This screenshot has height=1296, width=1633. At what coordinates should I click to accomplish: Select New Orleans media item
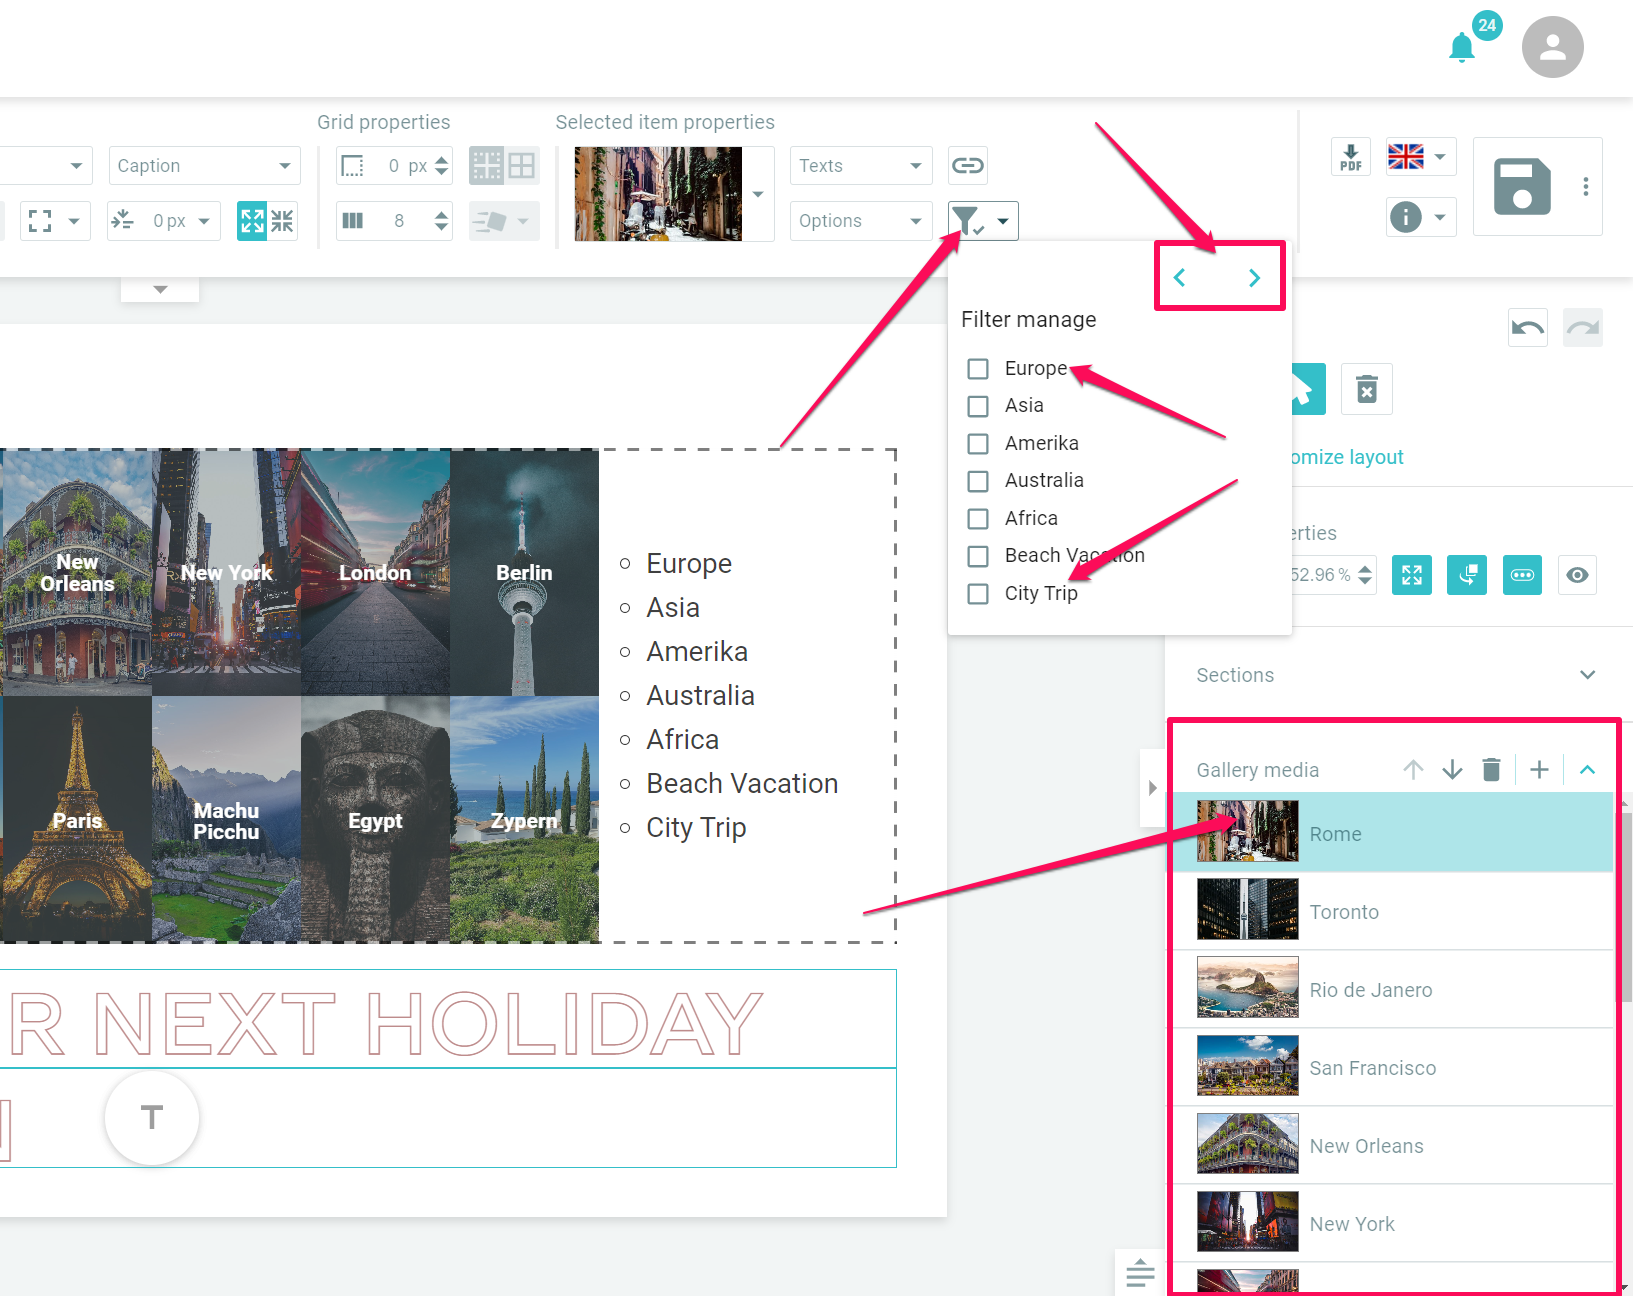(1392, 1145)
